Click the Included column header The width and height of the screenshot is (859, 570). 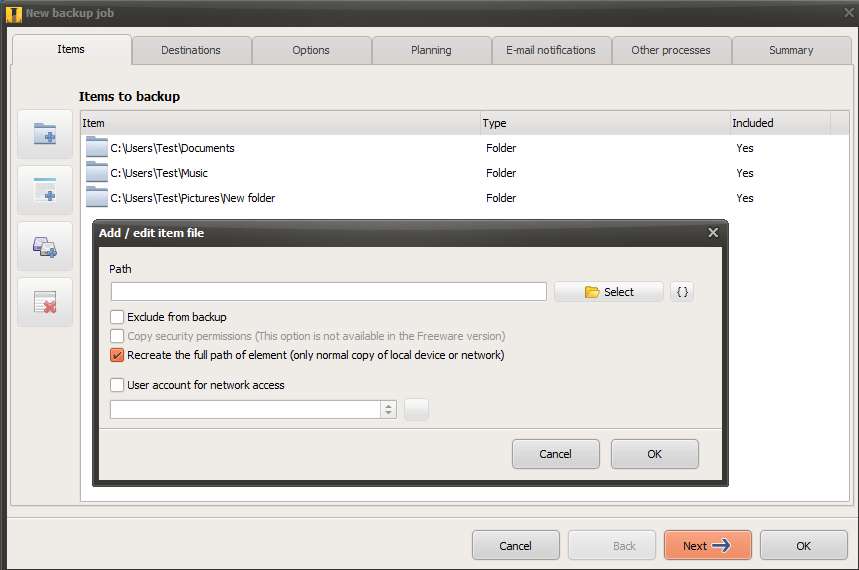tap(780, 123)
